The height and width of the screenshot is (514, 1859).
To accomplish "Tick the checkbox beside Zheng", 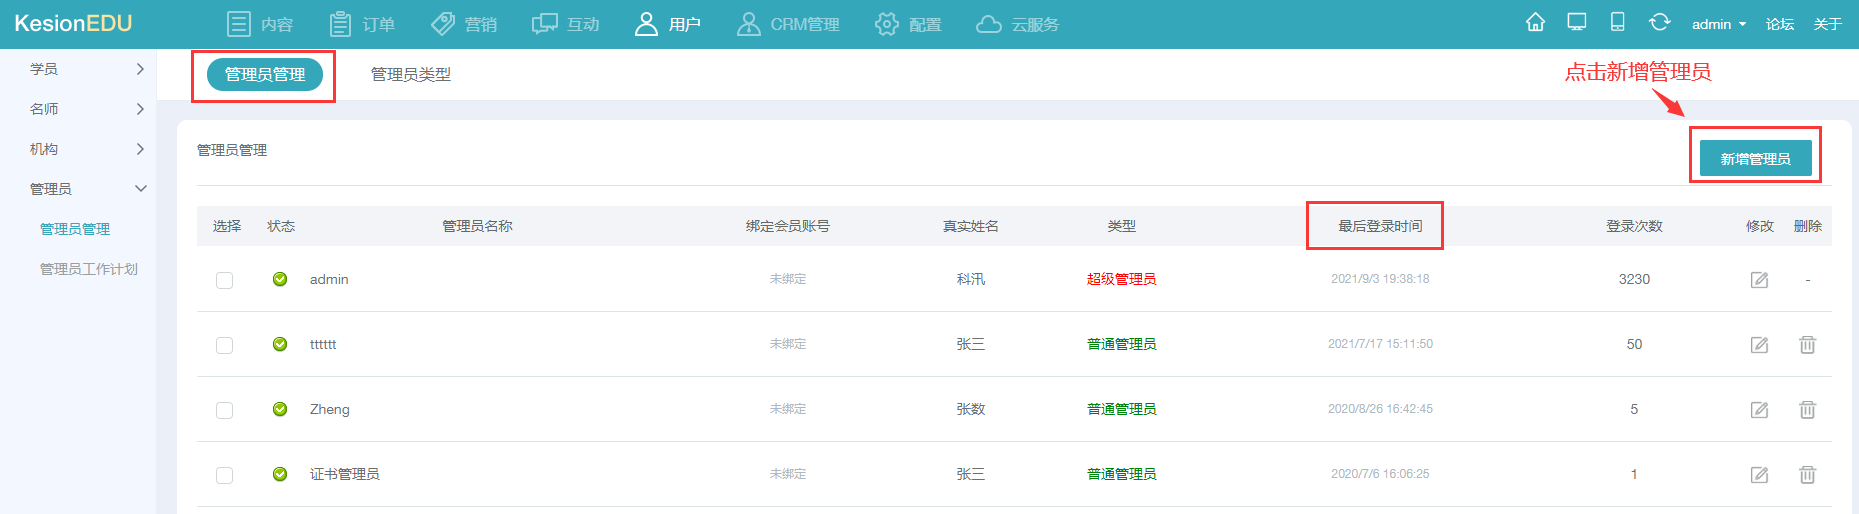I will point(225,410).
